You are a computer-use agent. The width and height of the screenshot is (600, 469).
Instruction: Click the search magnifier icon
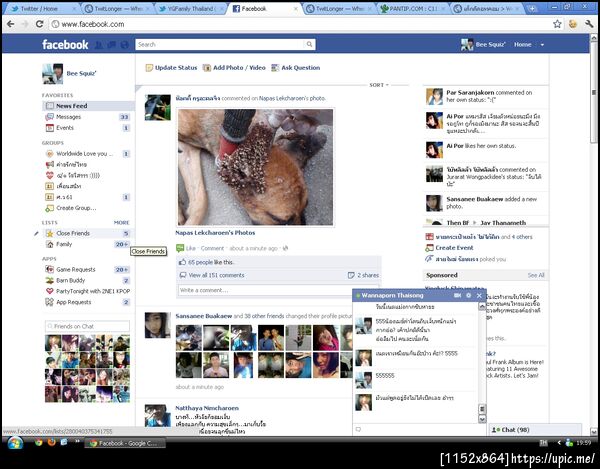(x=309, y=44)
